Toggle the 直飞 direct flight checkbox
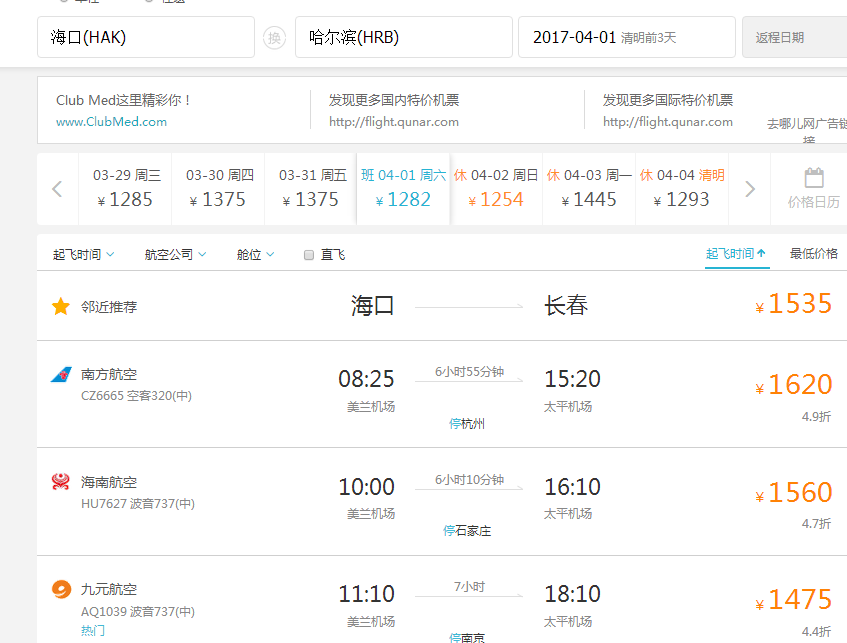 (x=309, y=255)
